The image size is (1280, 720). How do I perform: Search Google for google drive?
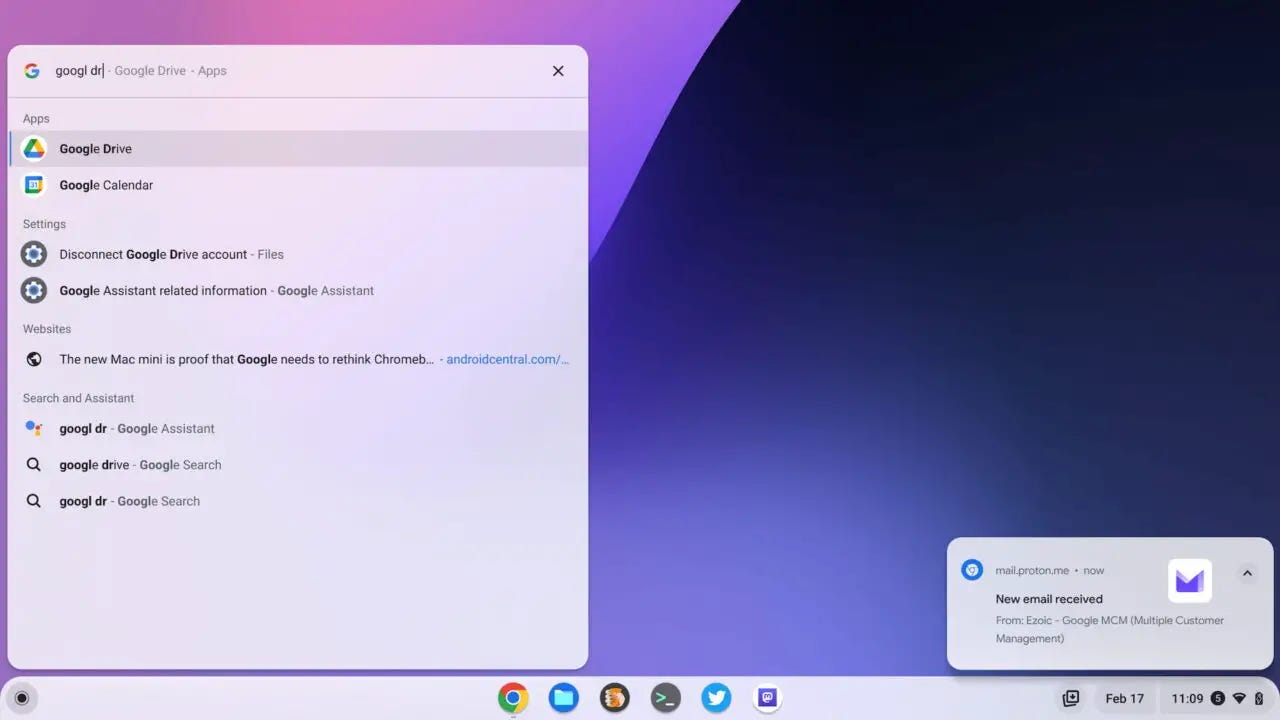pos(298,465)
